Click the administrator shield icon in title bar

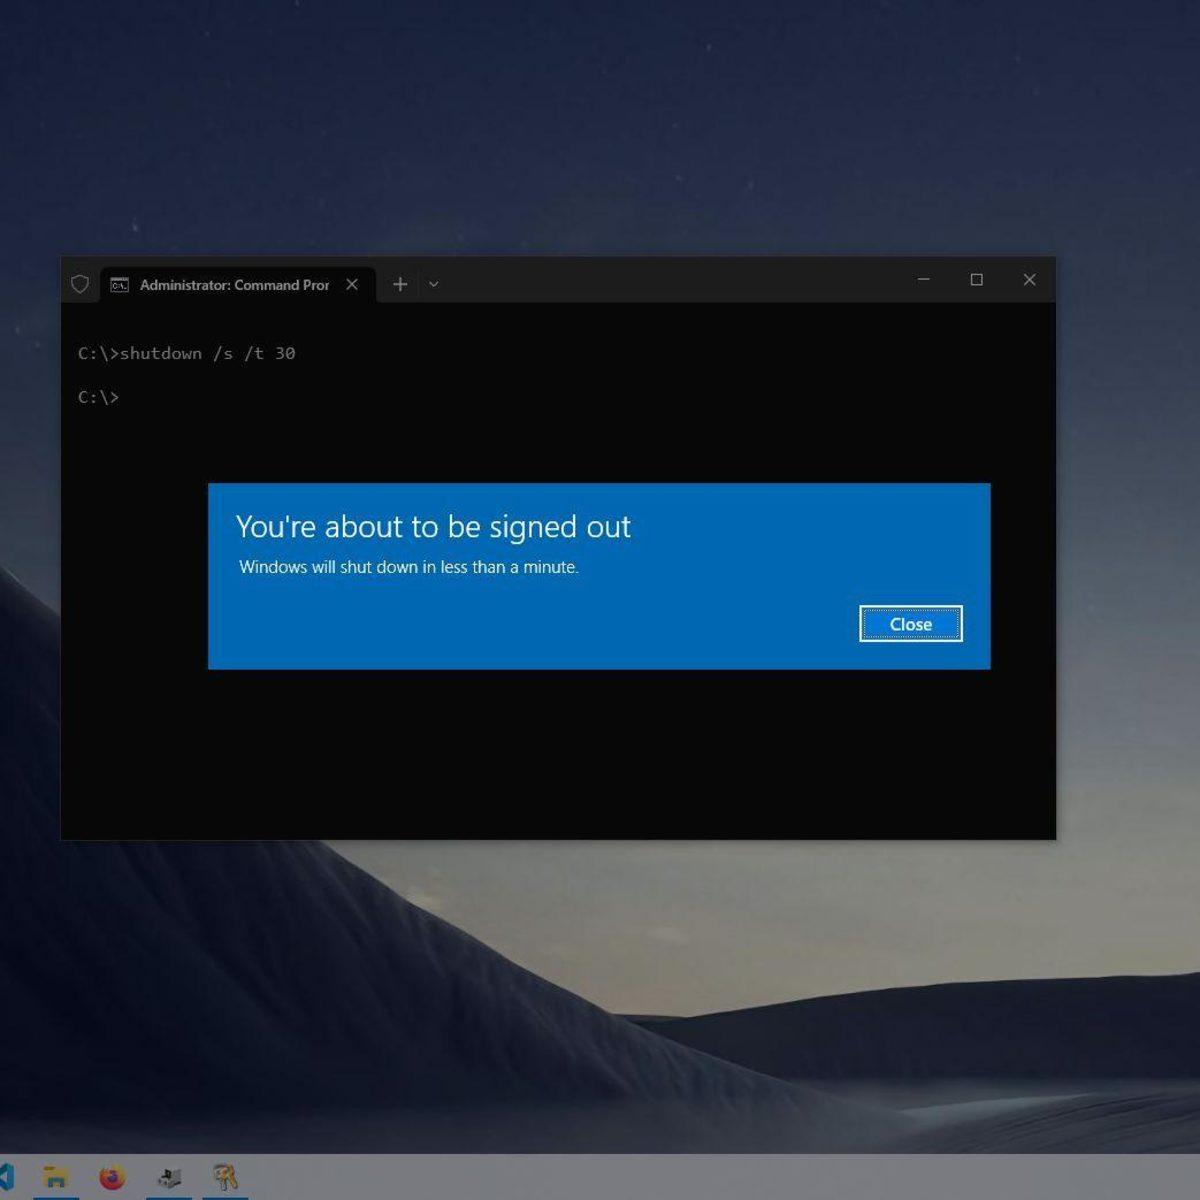coord(80,284)
